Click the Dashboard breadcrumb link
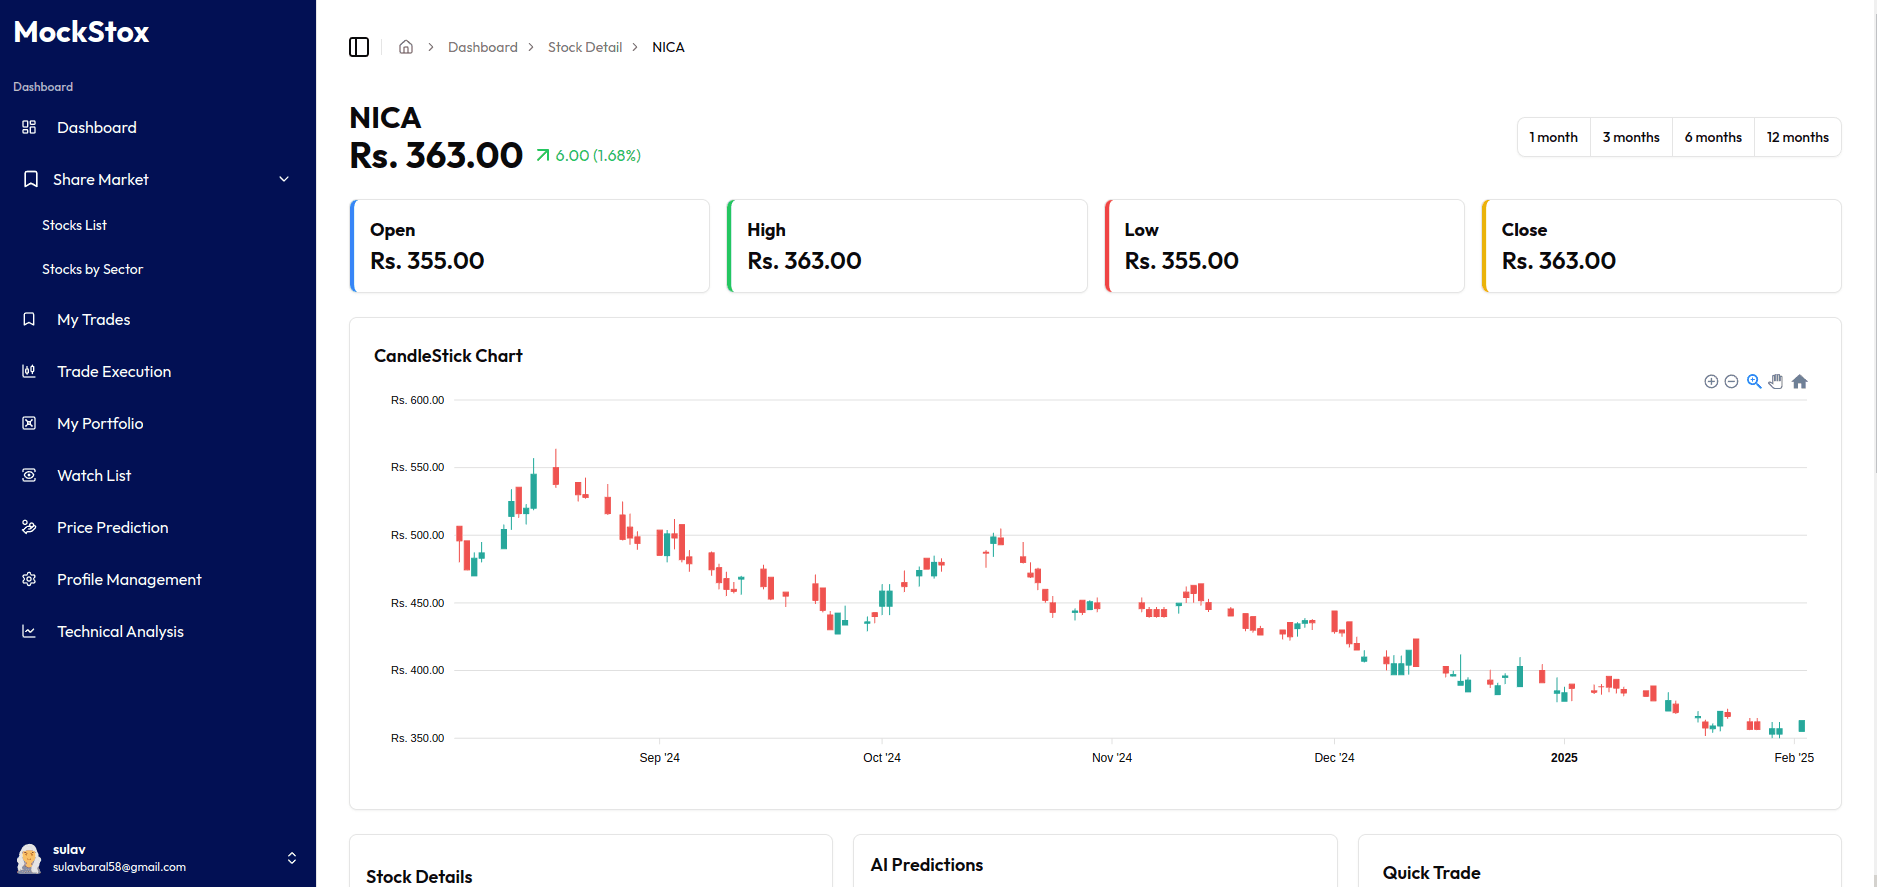 point(483,47)
